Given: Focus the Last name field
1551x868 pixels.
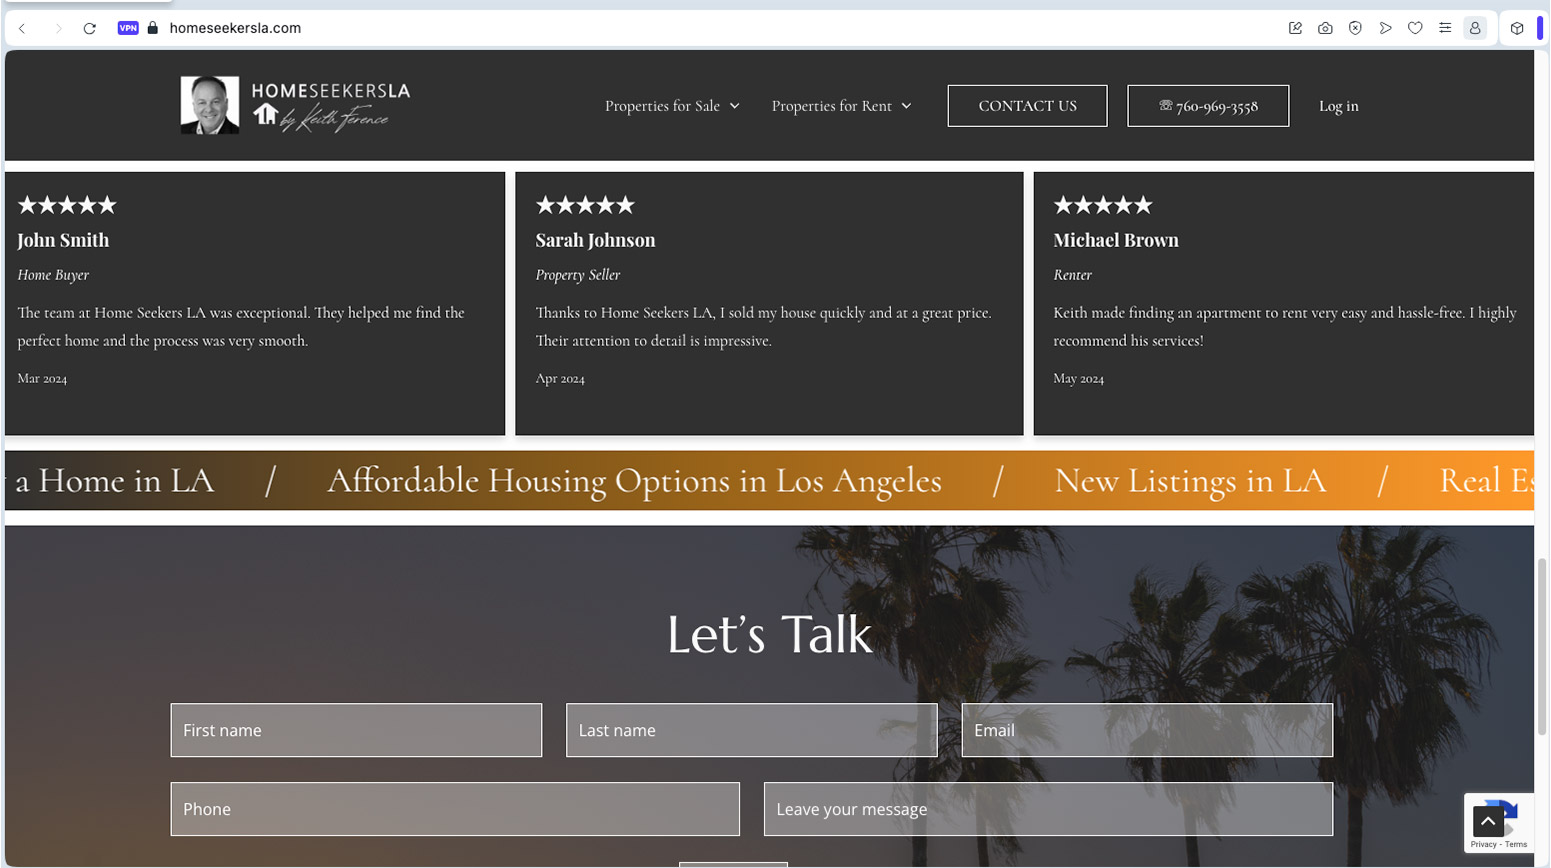Looking at the screenshot, I should pos(751,730).
